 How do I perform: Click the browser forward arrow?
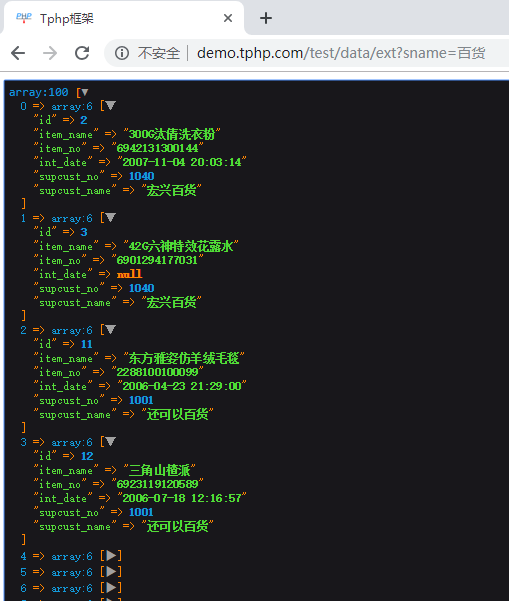click(50, 53)
